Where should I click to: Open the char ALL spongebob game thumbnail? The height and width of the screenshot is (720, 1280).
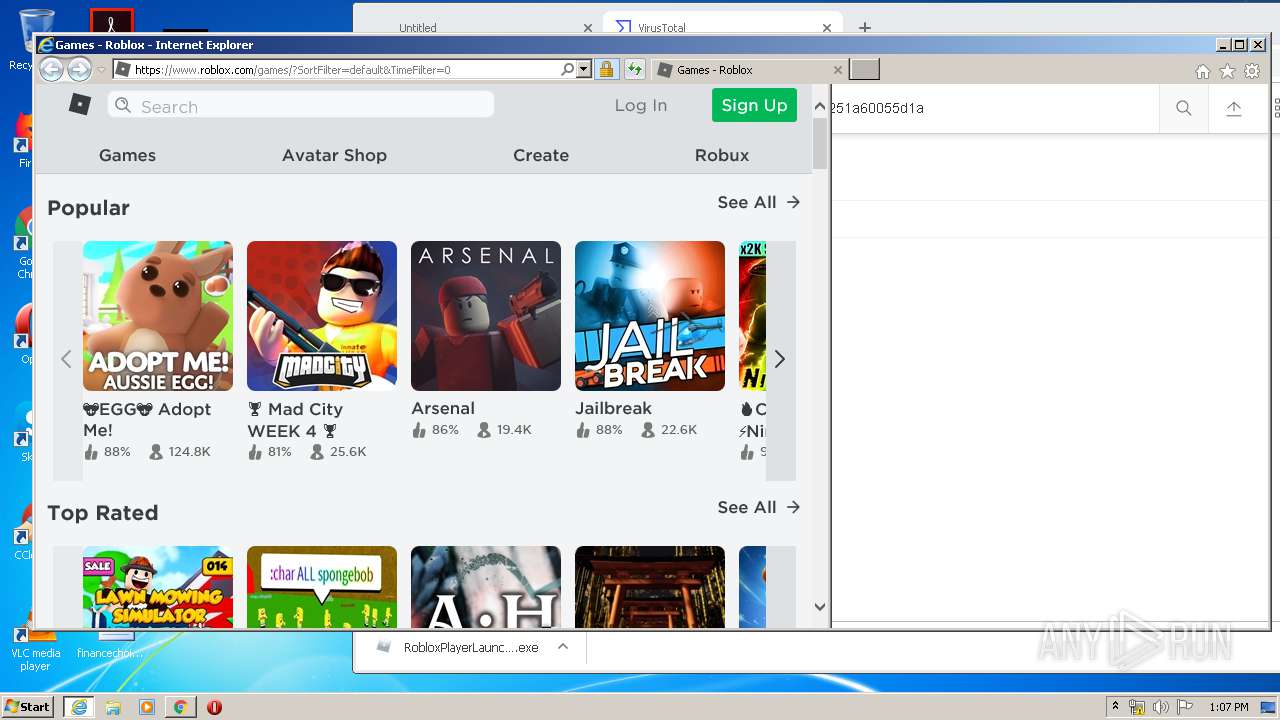[322, 587]
